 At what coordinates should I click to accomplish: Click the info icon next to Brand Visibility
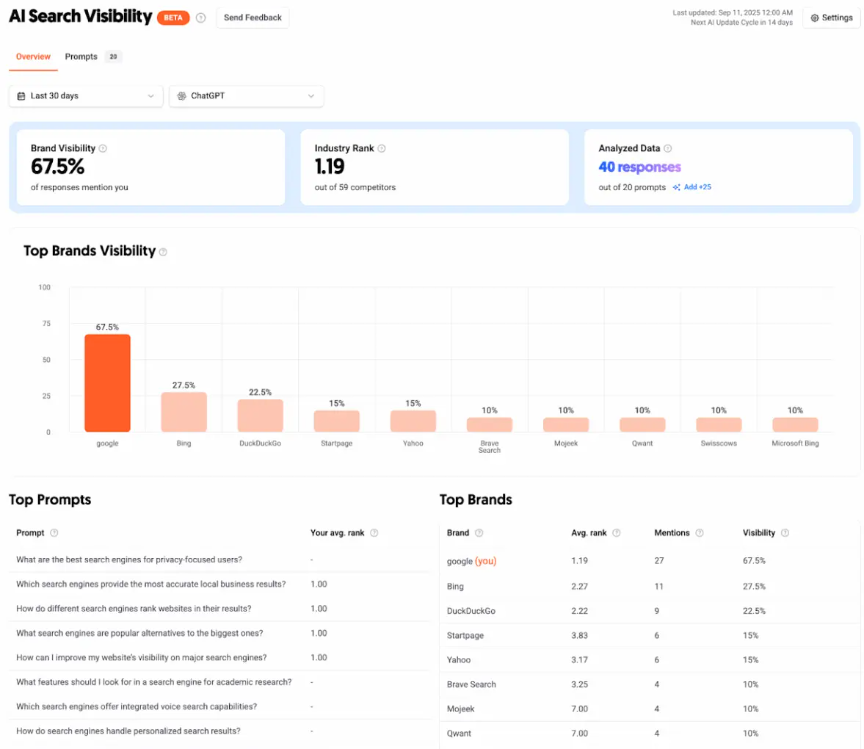coord(104,147)
